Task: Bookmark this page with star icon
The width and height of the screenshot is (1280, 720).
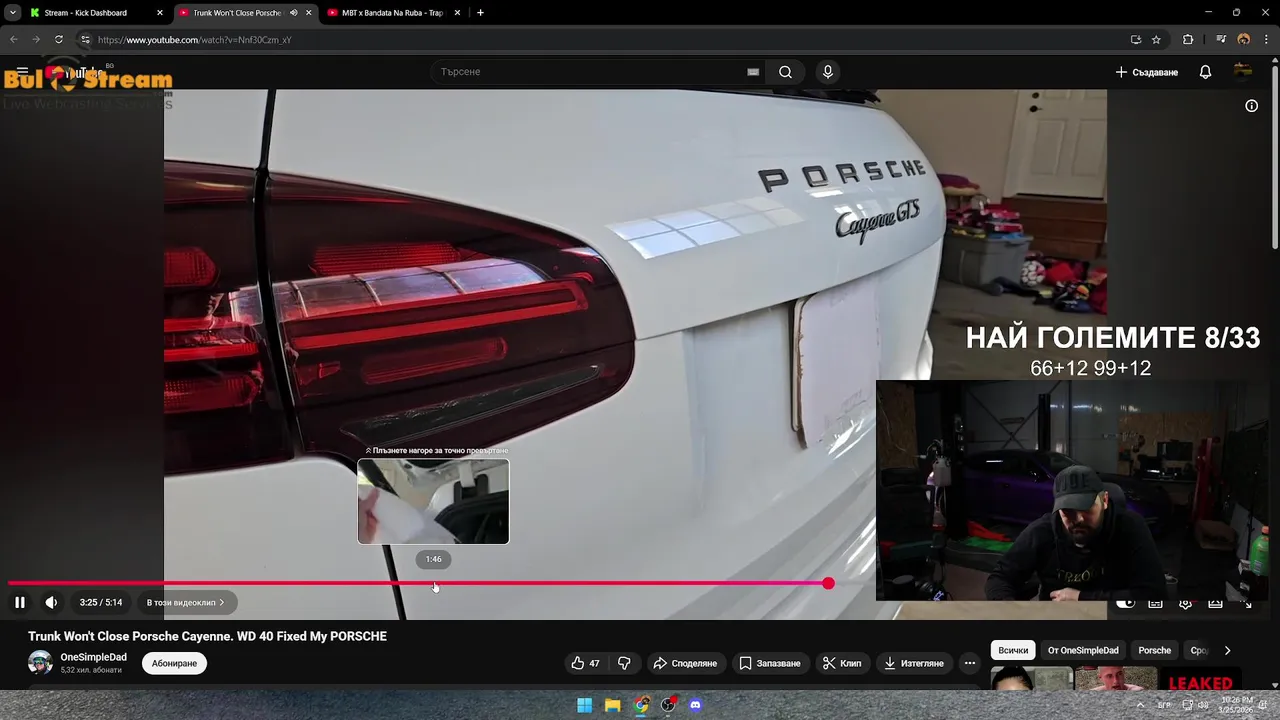Action: coord(1156,40)
